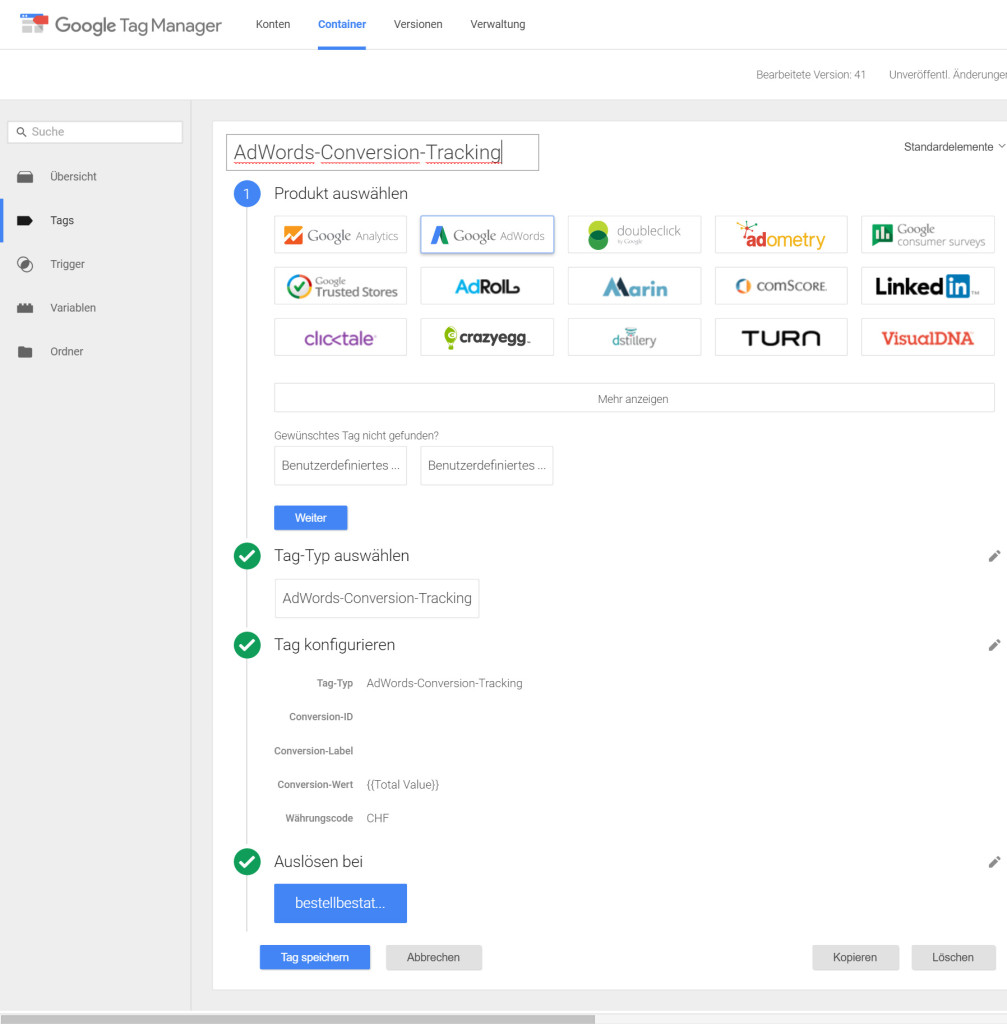Choose the DoubleClick product tile
Viewport: 1007px width, 1024px height.
(x=634, y=234)
